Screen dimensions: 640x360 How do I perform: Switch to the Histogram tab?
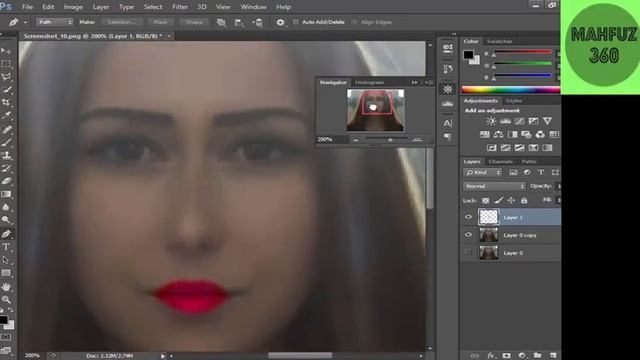pyautogui.click(x=369, y=82)
